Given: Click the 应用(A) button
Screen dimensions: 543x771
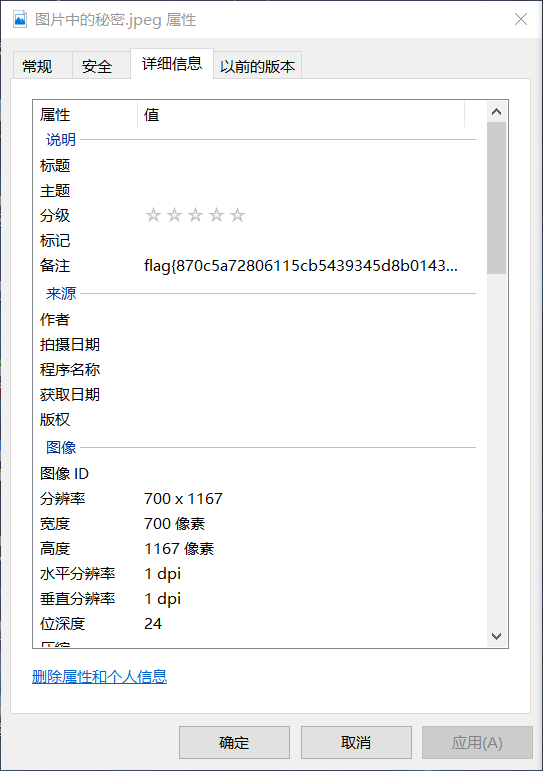Looking at the screenshot, I should pos(477,742).
